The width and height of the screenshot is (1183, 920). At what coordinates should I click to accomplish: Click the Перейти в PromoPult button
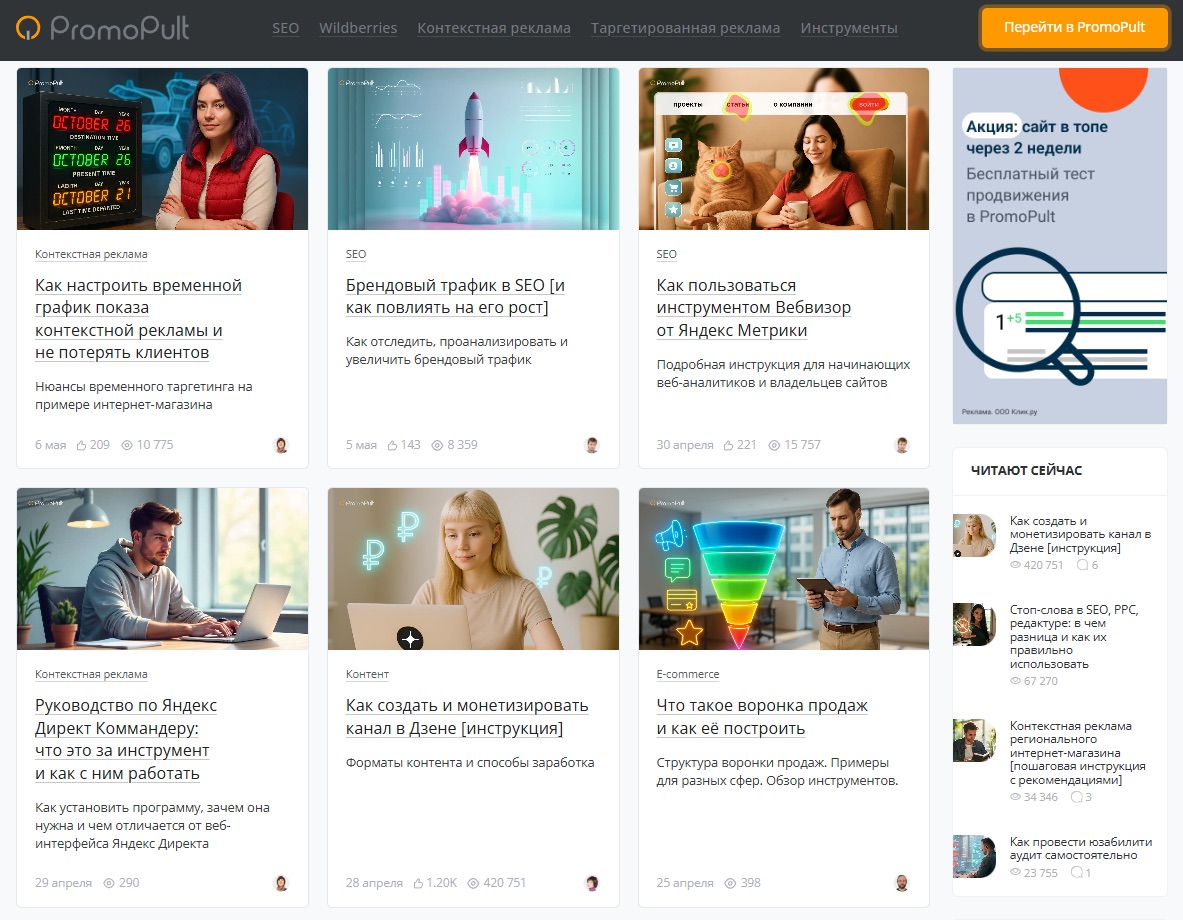click(1074, 27)
